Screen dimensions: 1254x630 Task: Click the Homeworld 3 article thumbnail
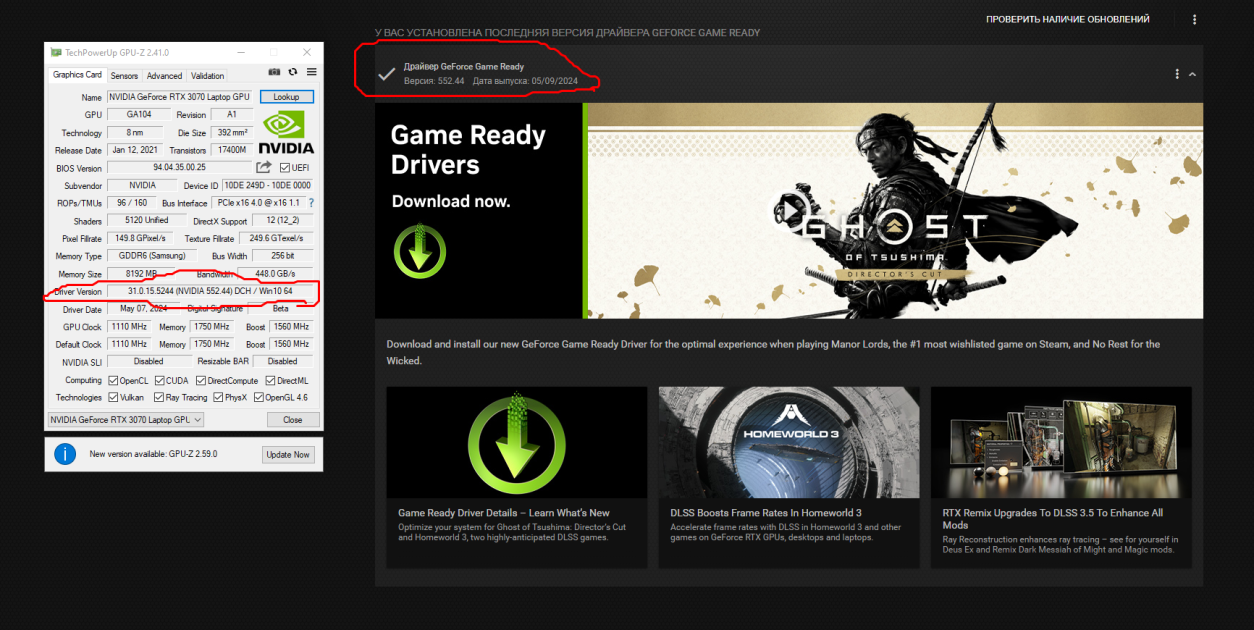(x=789, y=443)
